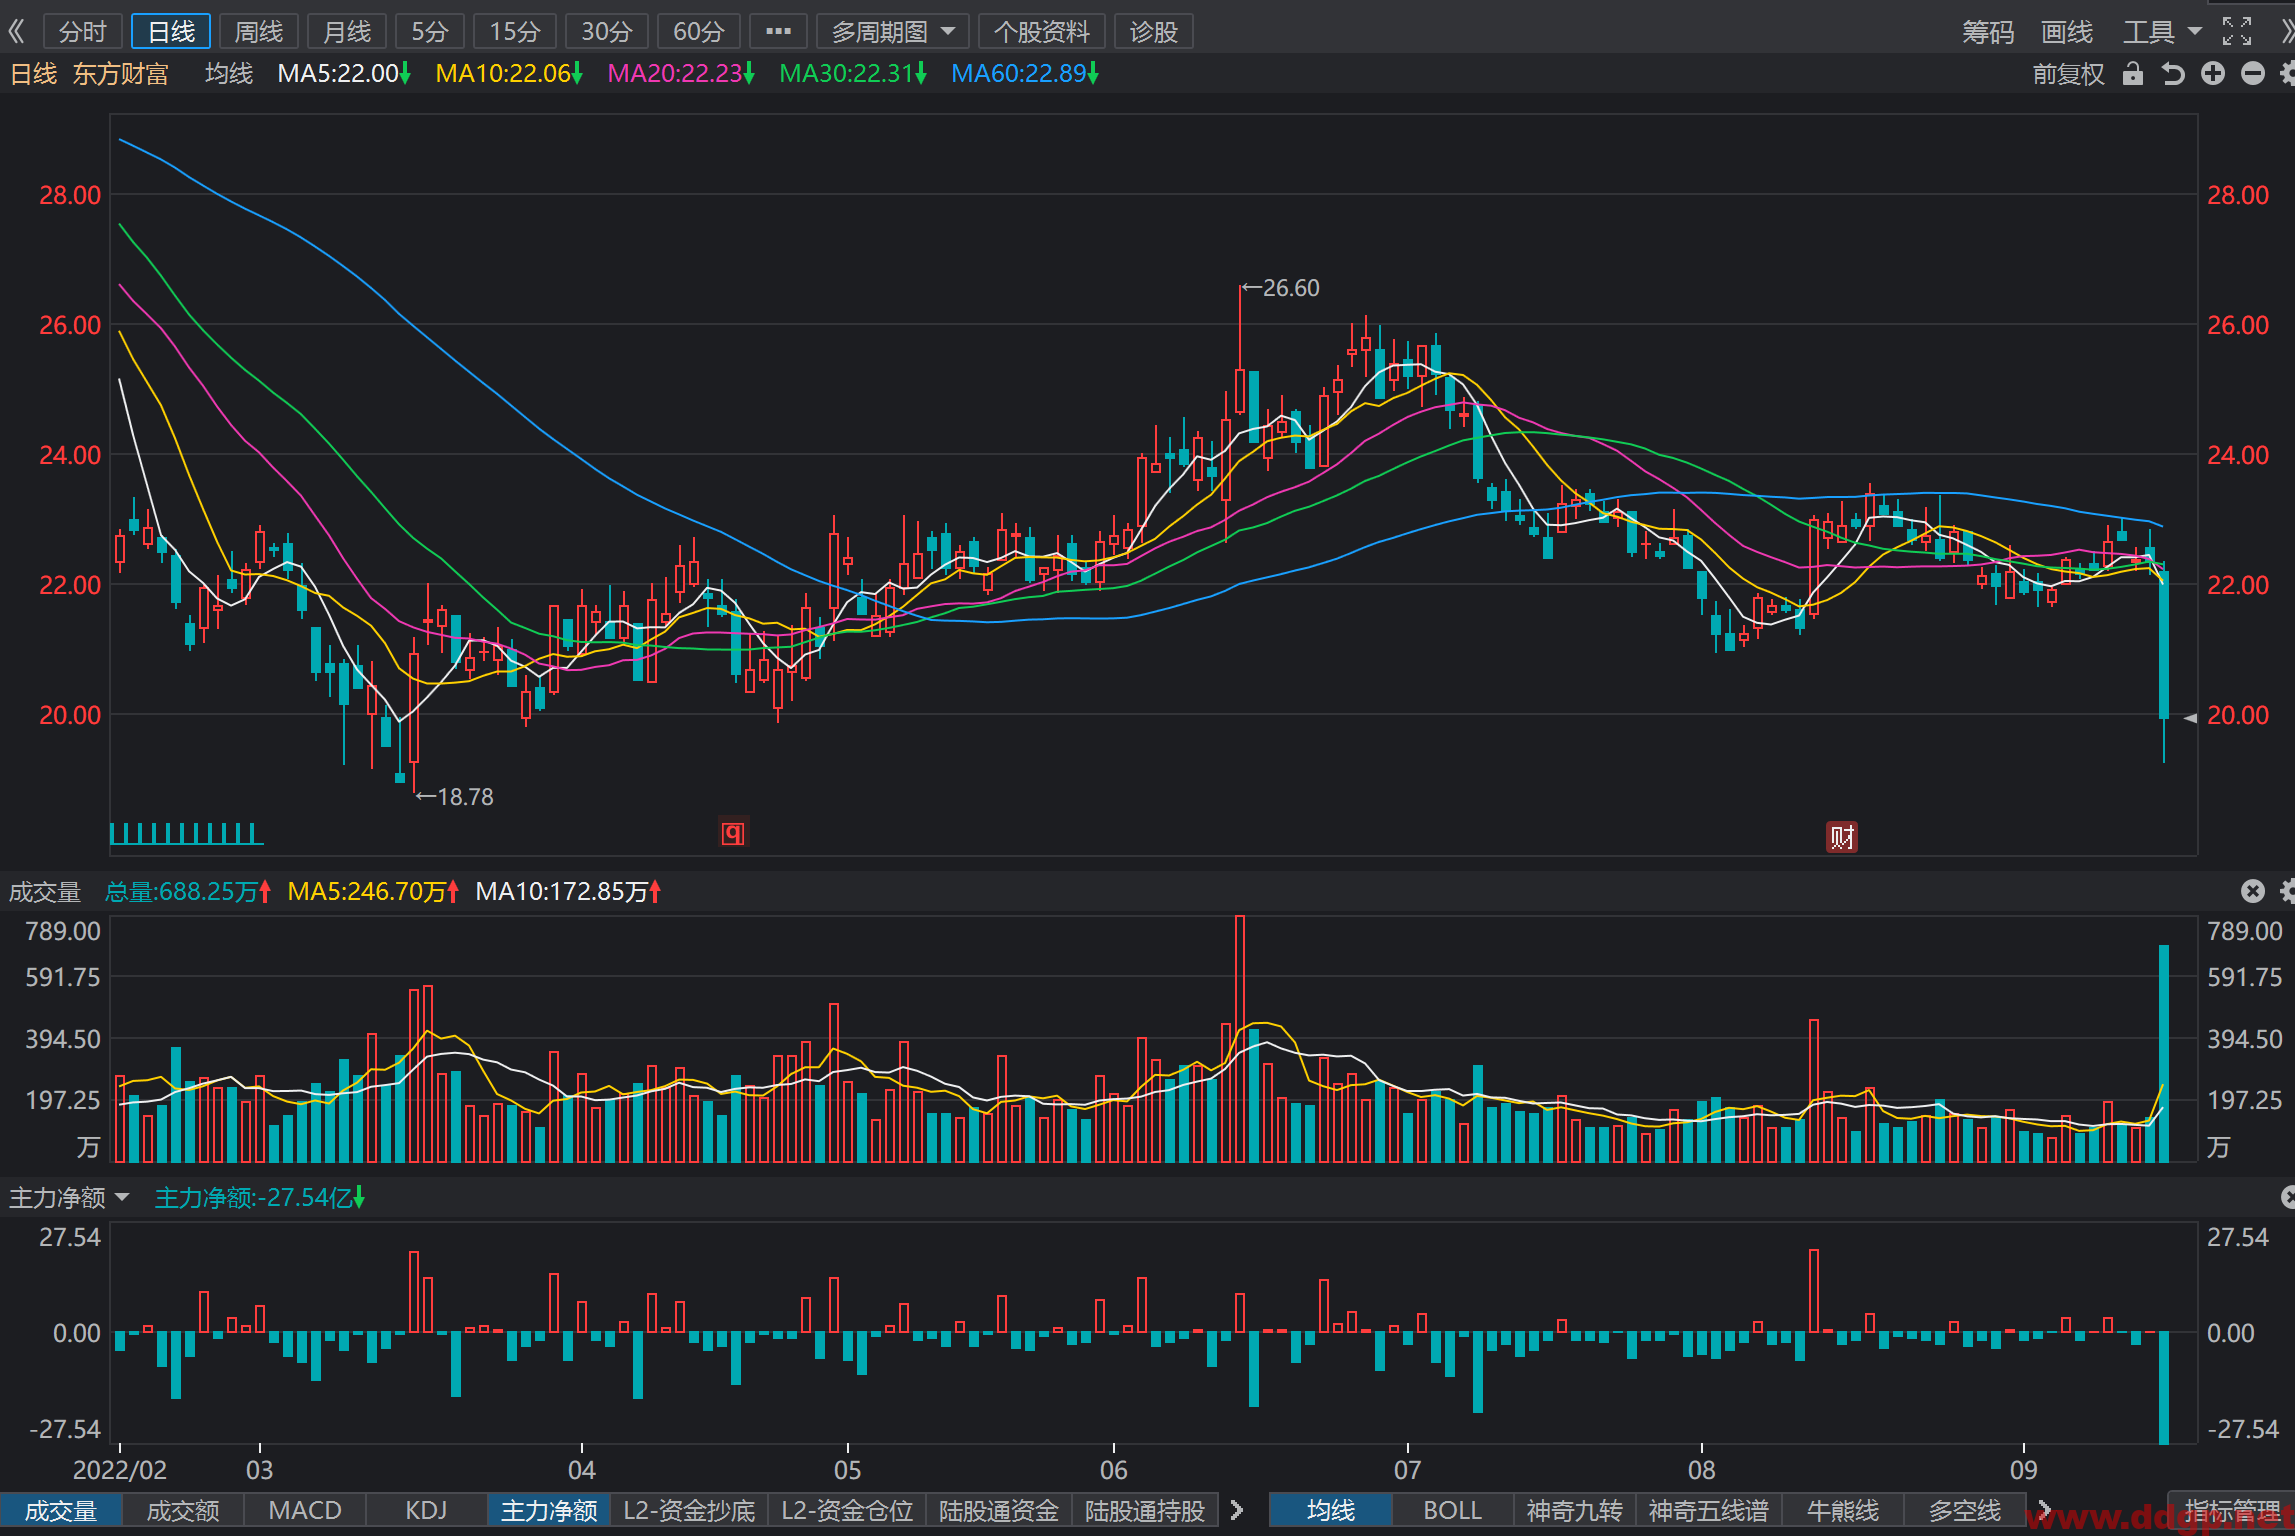Click the 诊股 diagnosis button
Image resolution: width=2295 pixels, height=1536 pixels.
1153,31
